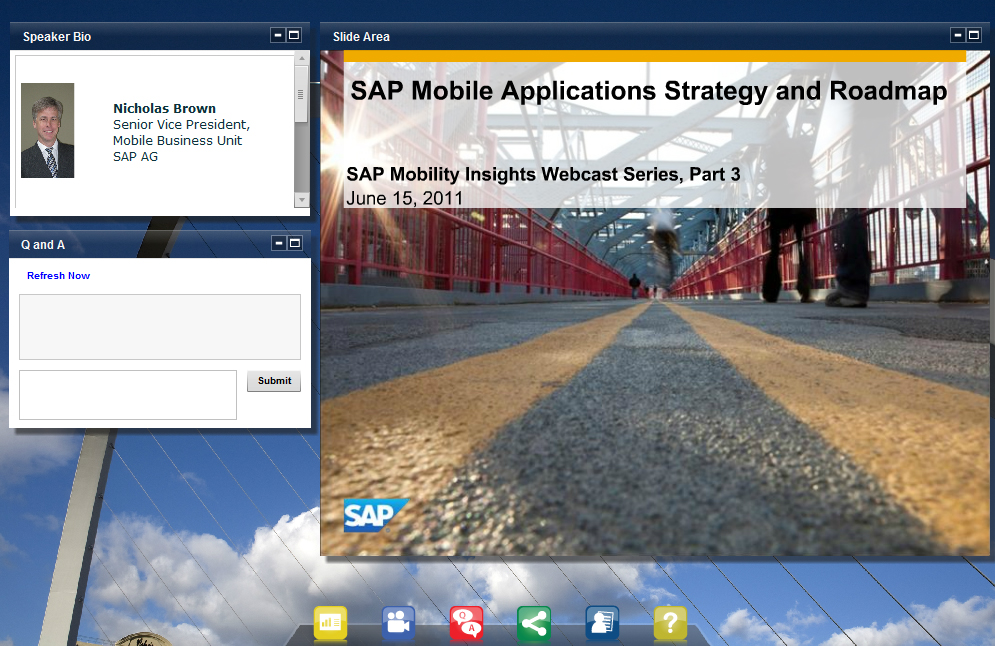This screenshot has width=995, height=646.
Task: Click Nicholas Brown's portrait photo
Action: [48, 130]
